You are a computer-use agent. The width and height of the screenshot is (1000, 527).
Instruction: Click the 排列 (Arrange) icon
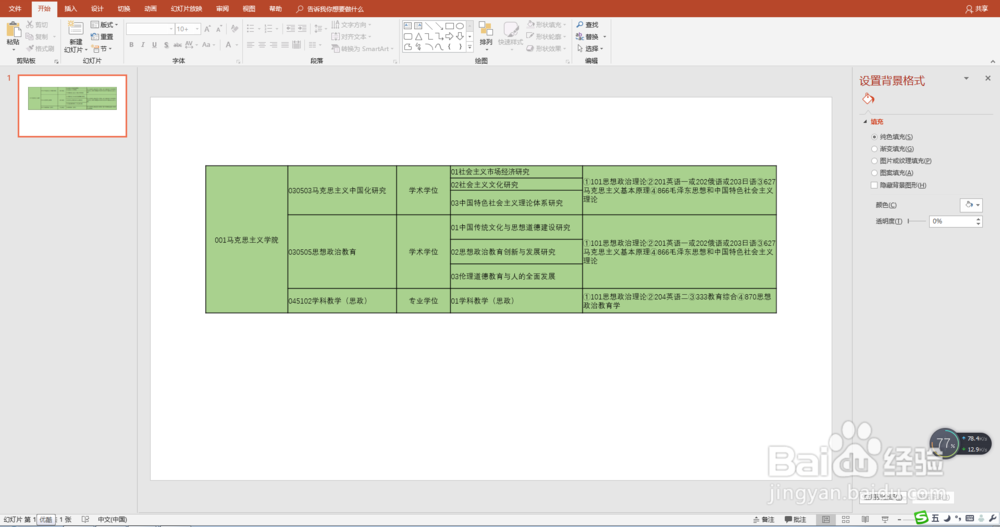[486, 29]
